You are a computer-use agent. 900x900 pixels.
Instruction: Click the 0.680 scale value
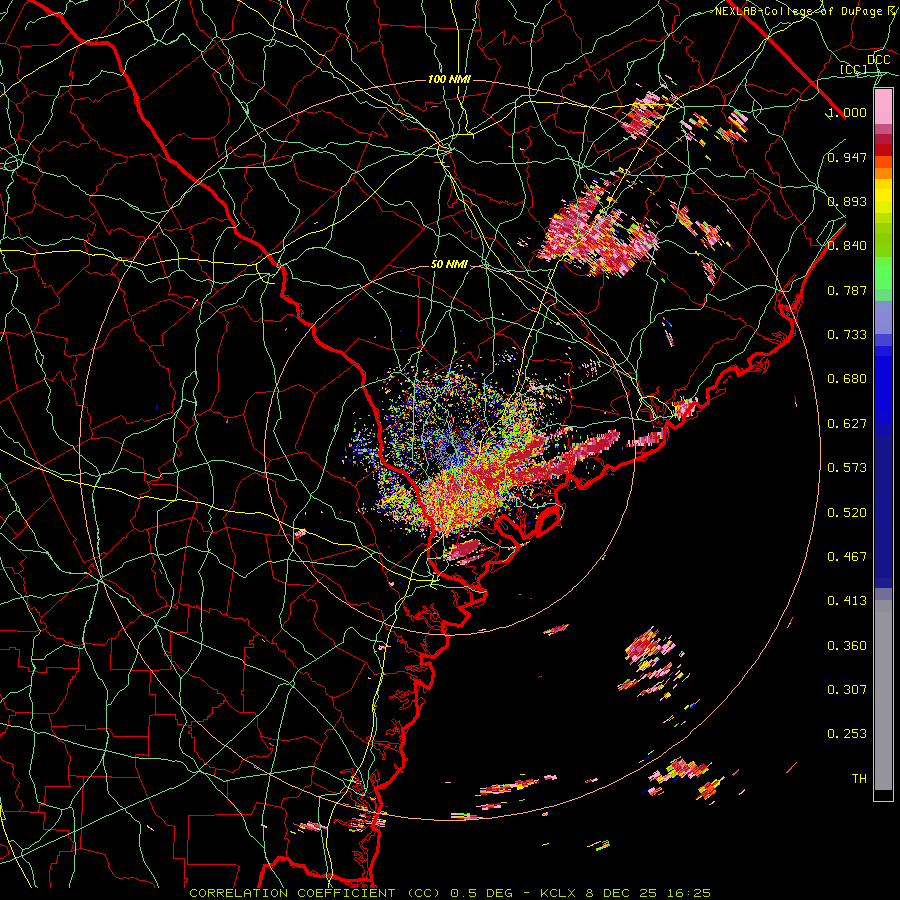pos(847,379)
